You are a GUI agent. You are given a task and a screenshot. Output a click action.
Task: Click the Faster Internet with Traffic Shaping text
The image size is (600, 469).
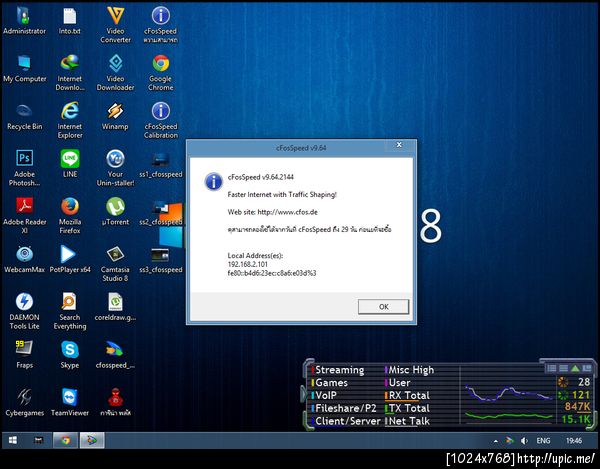tap(282, 195)
